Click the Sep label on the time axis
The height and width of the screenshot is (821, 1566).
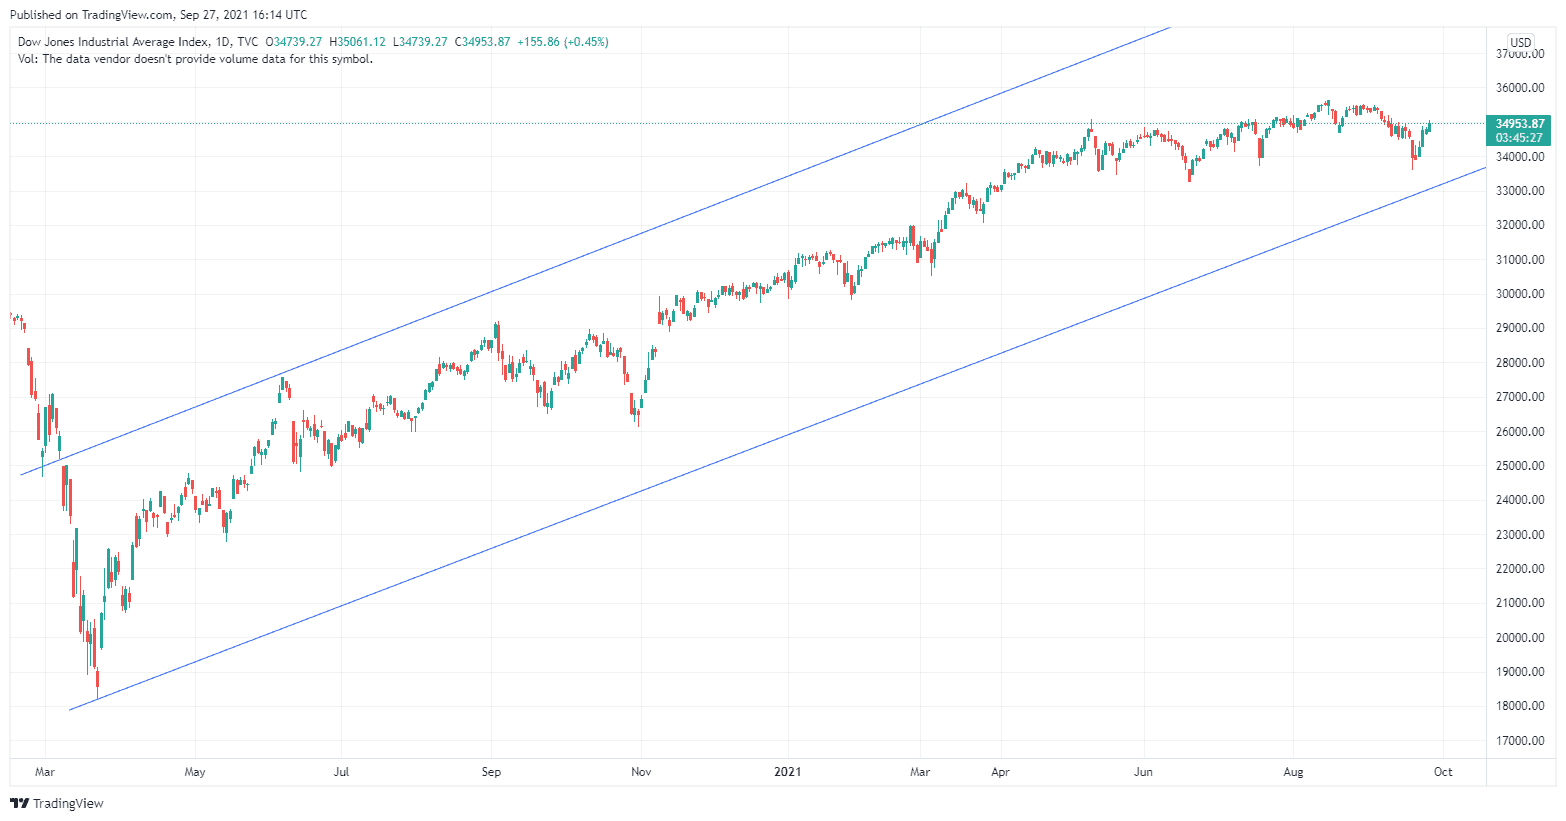click(491, 772)
